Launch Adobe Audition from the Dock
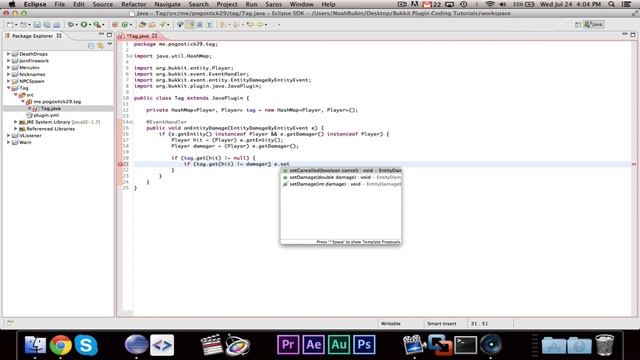Viewport: 640px width, 360px height. tap(338, 344)
